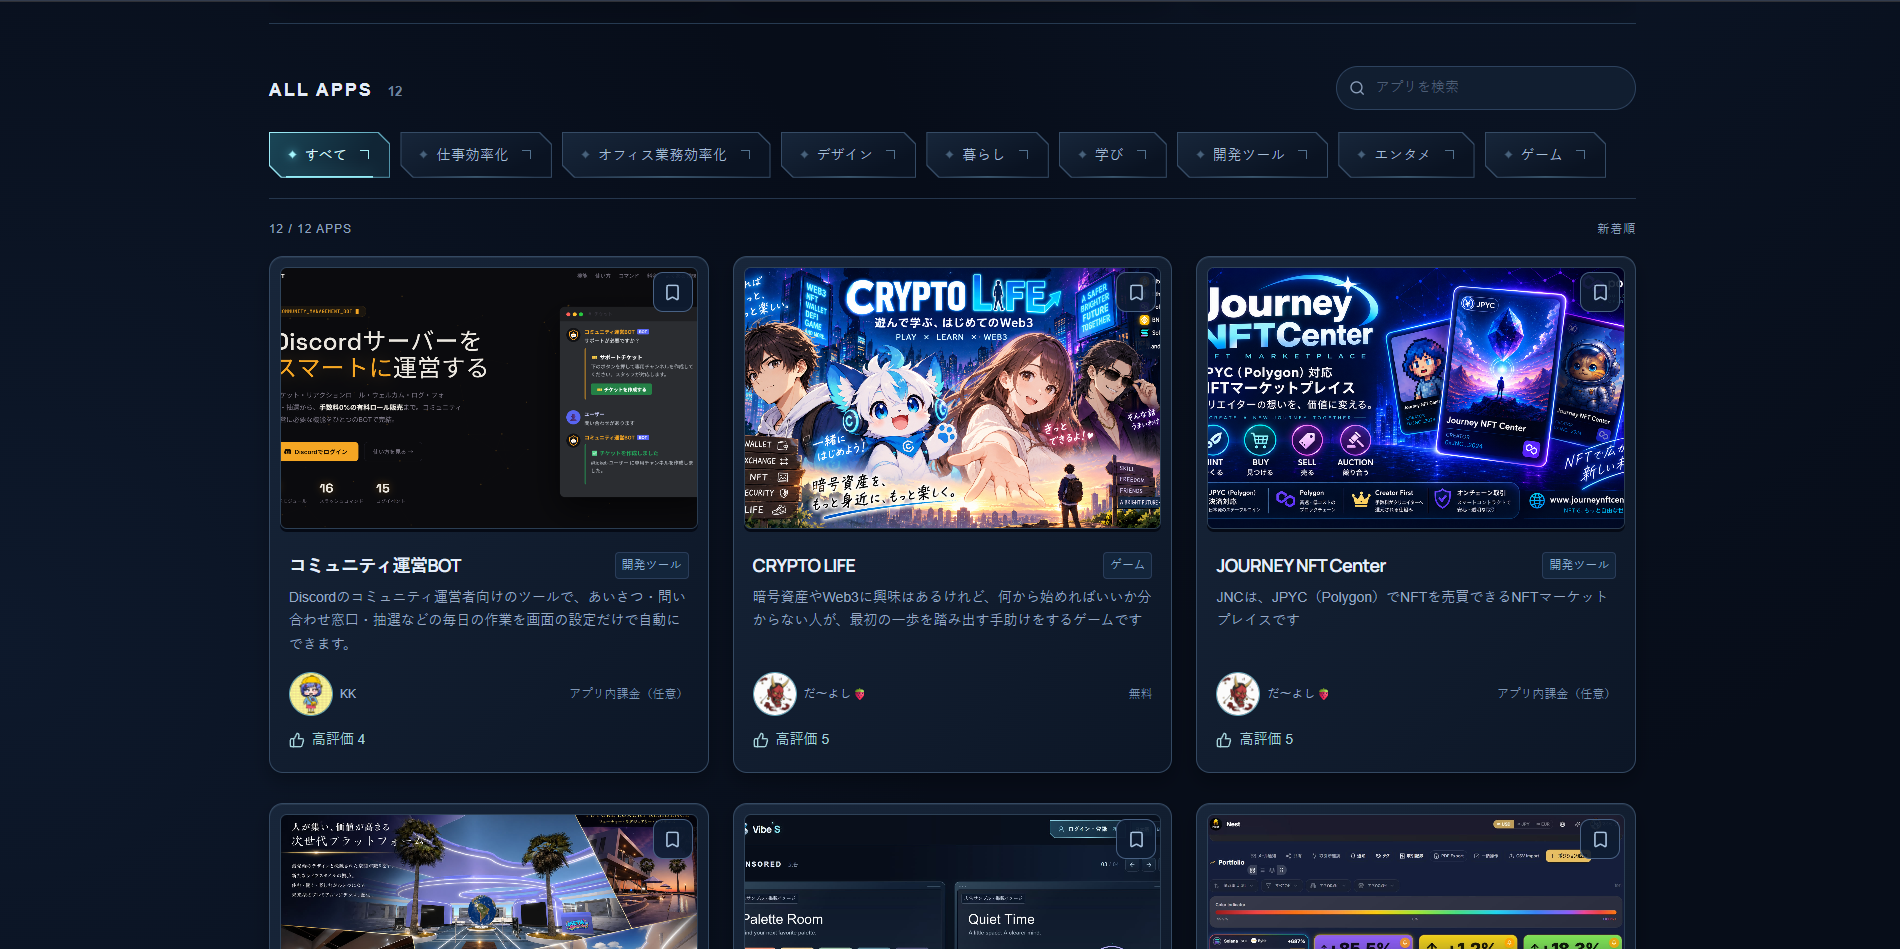Open だ〜よし avatar on JOURNEY NFT card

1238,694
